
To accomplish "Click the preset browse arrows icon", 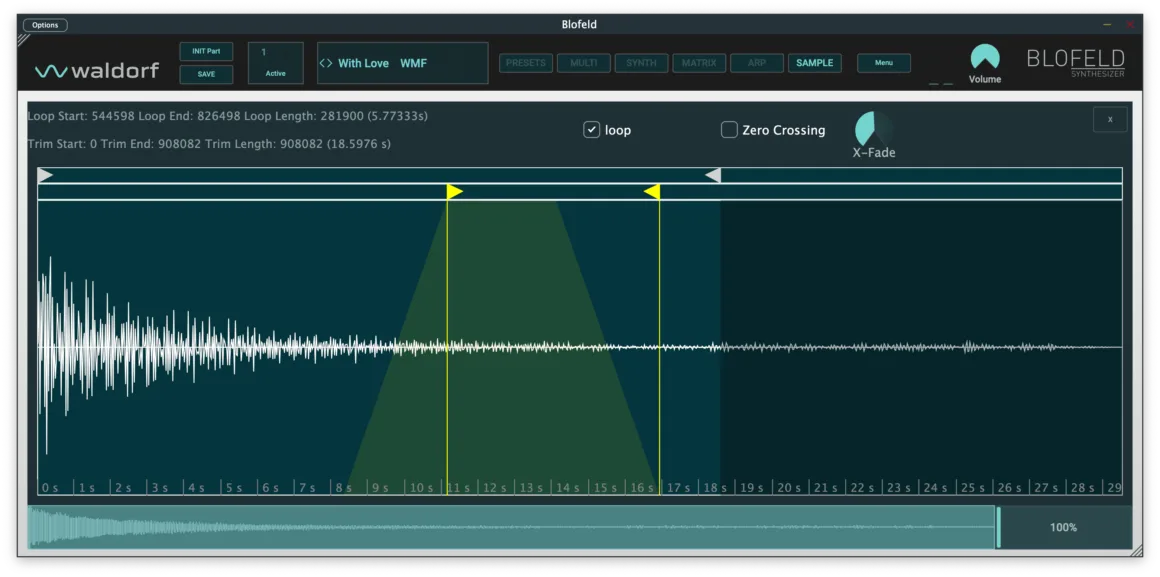I will (x=326, y=63).
